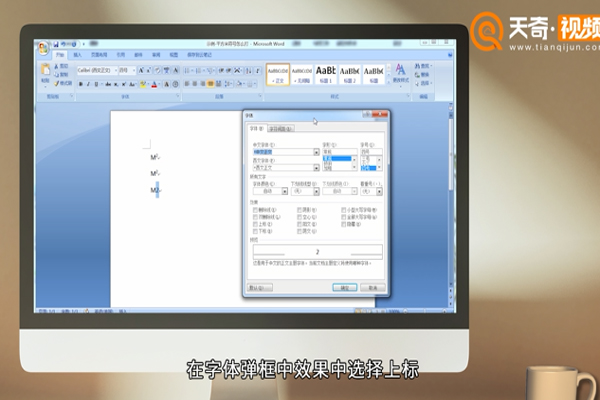Screen dimensions: 600x400
Task: Select the 标题 1 style thumbnail
Action: pyautogui.click(x=326, y=73)
